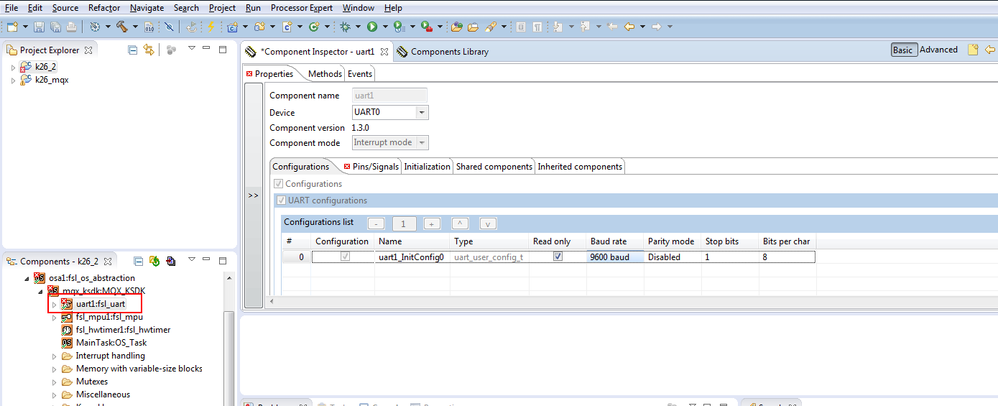Image resolution: width=998 pixels, height=406 pixels.
Task: Click the green Run icon
Action: (372, 27)
